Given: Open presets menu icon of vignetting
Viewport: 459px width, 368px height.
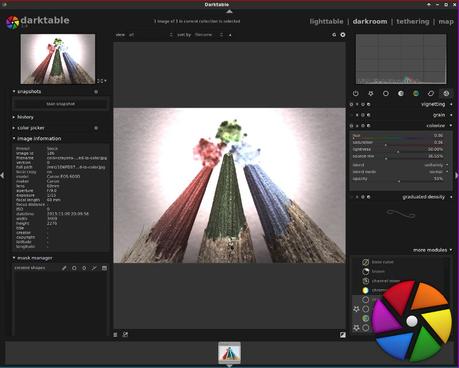Looking at the screenshot, I should tap(368, 104).
